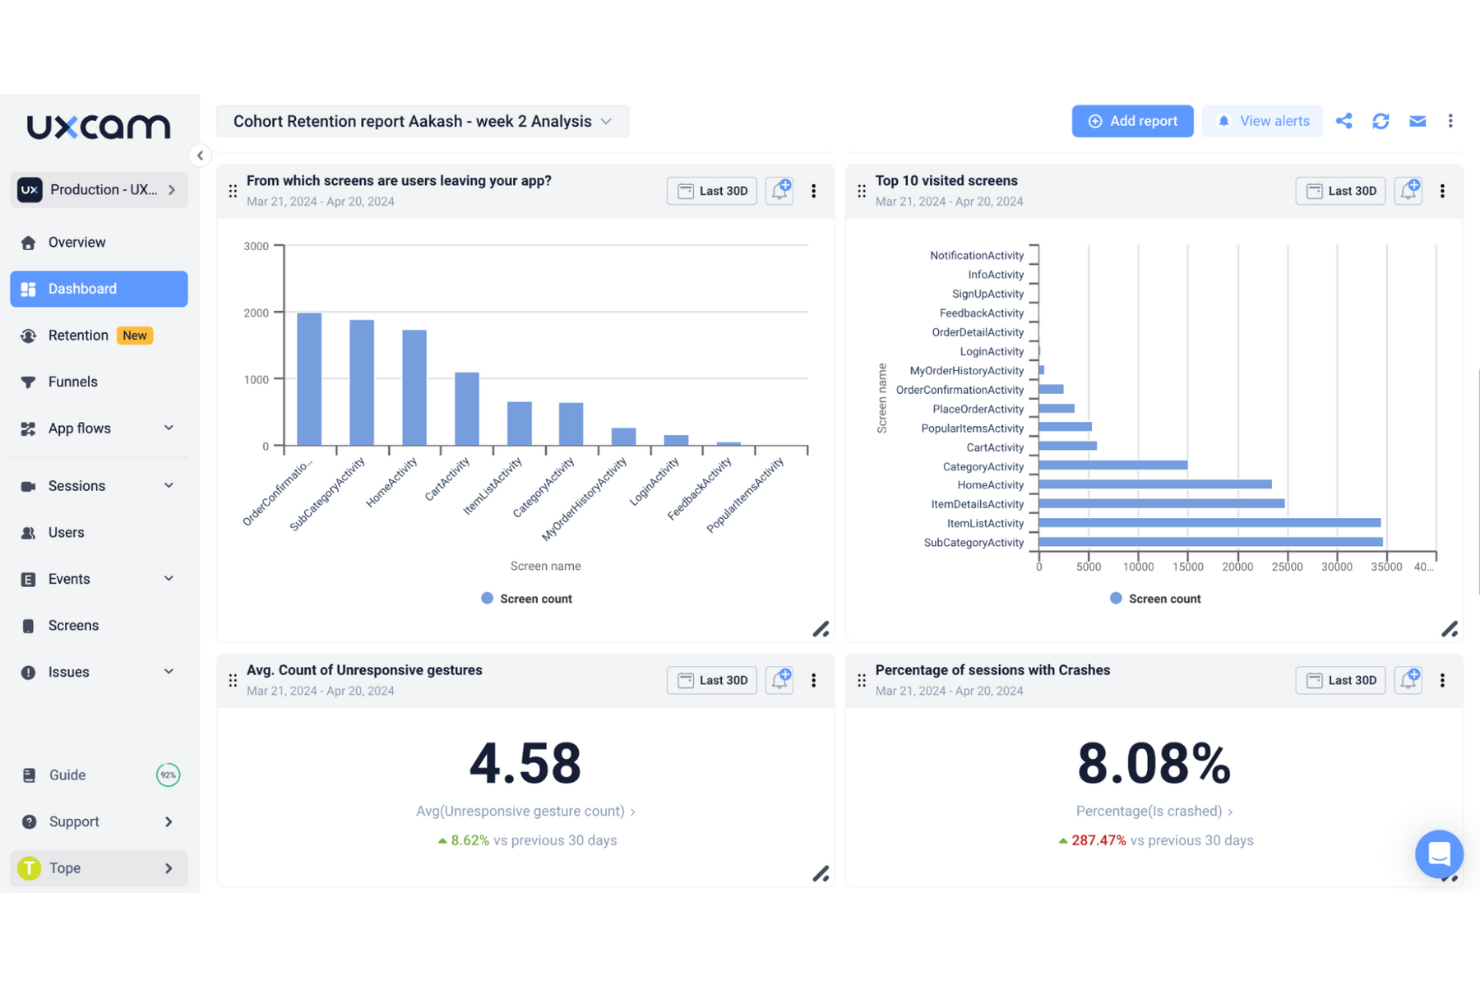Viewport: 1480px width, 987px height.
Task: Click the refresh dashboard icon
Action: tap(1381, 121)
